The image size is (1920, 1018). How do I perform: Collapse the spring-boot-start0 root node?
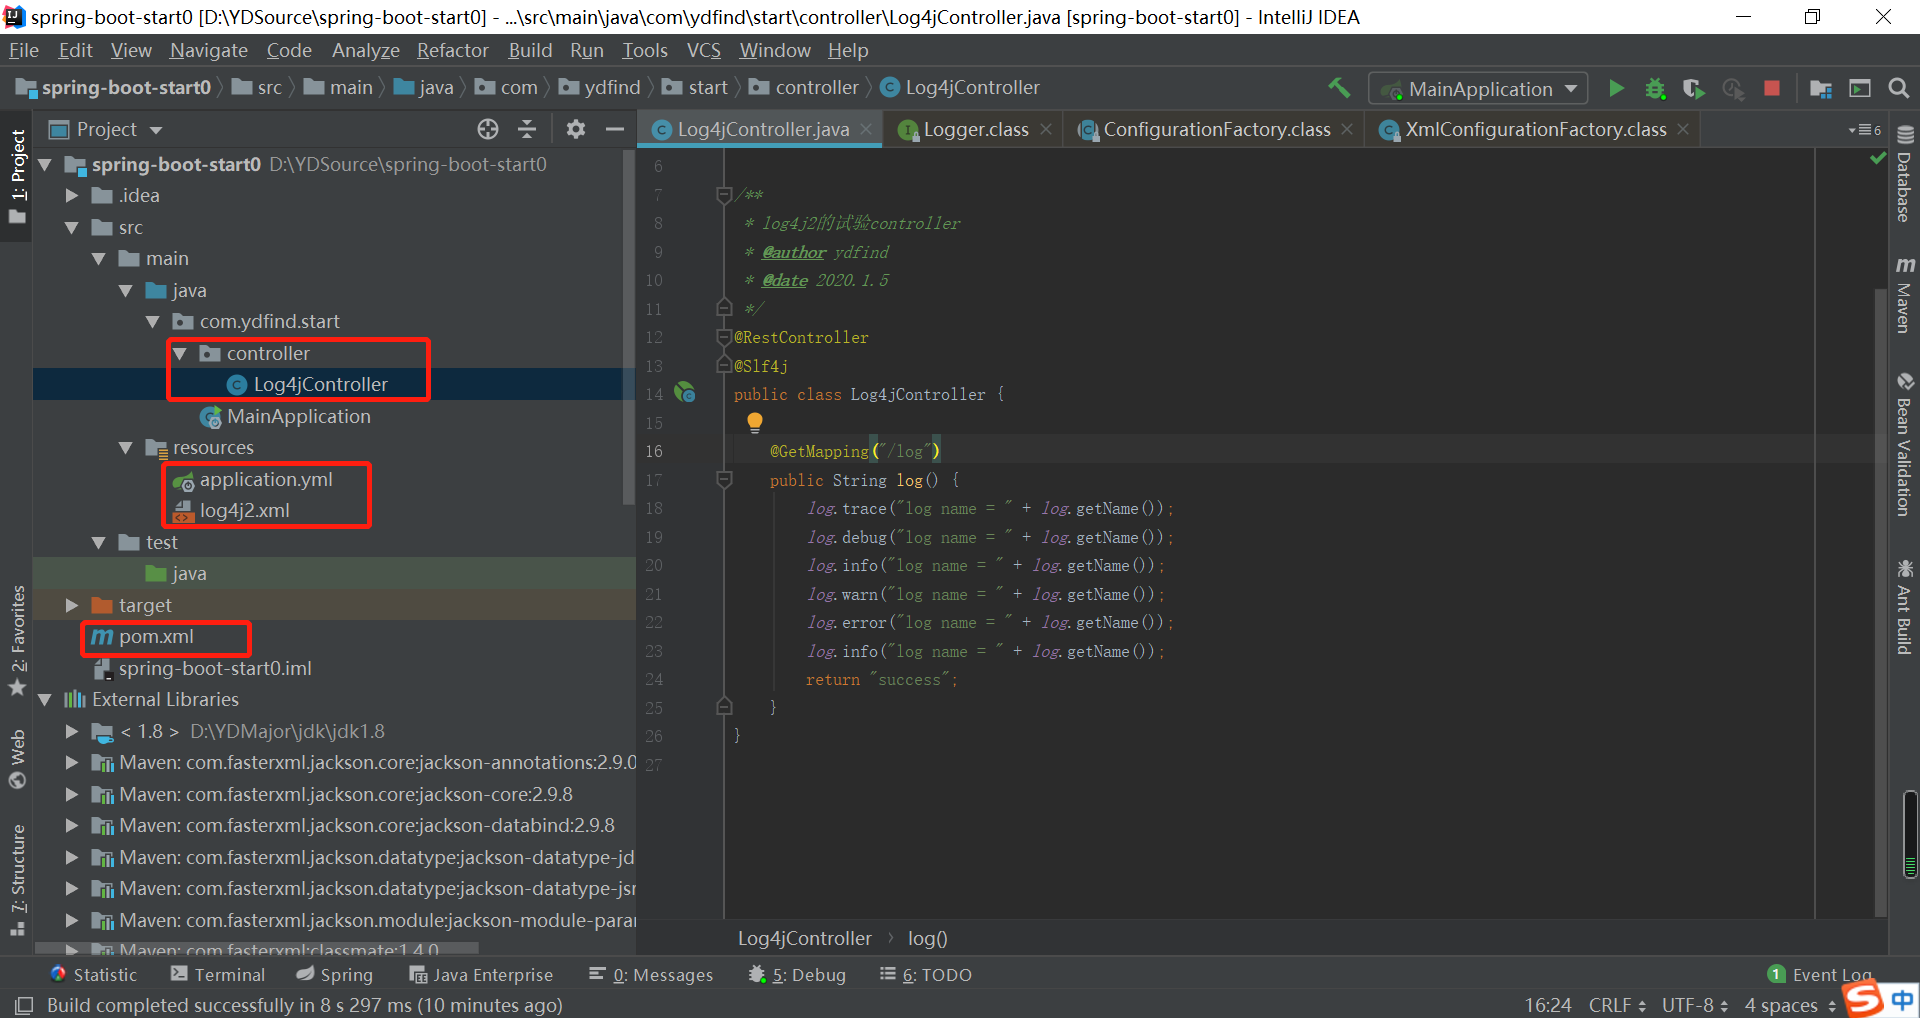tap(45, 164)
